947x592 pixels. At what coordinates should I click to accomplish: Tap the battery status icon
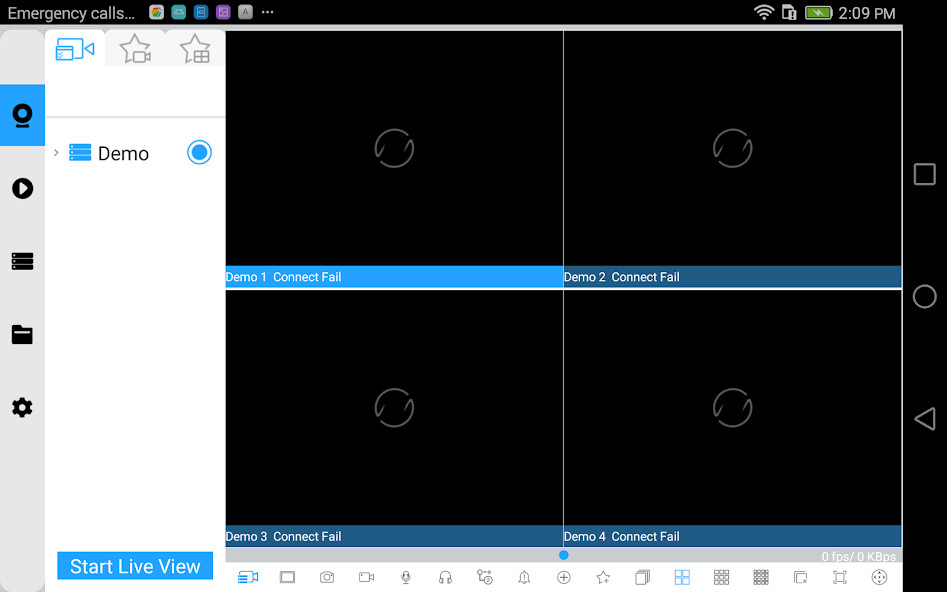(818, 13)
